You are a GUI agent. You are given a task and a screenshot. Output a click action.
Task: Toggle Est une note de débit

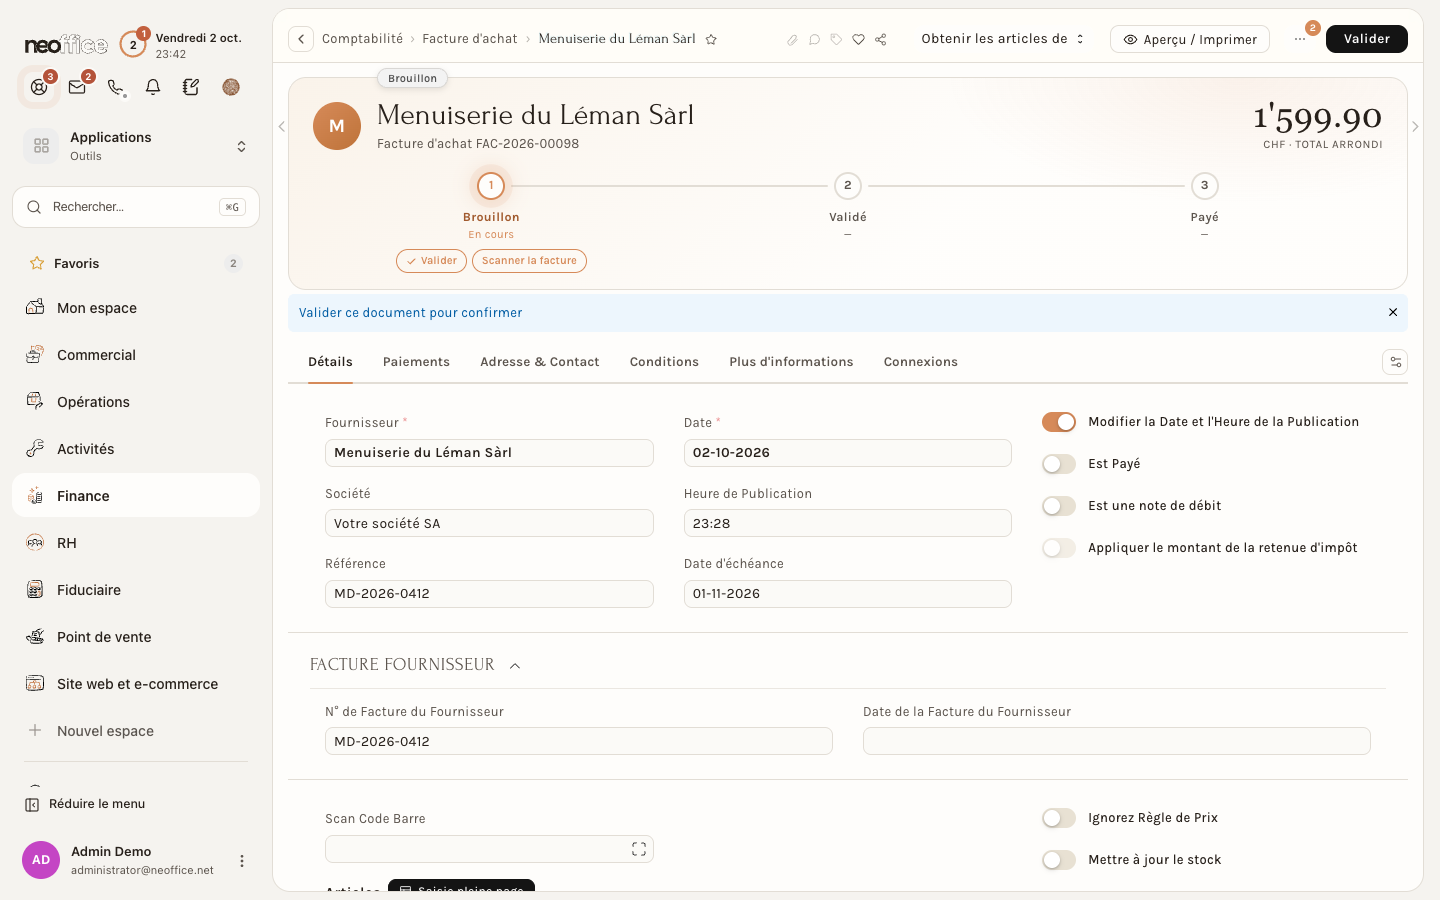(x=1059, y=506)
